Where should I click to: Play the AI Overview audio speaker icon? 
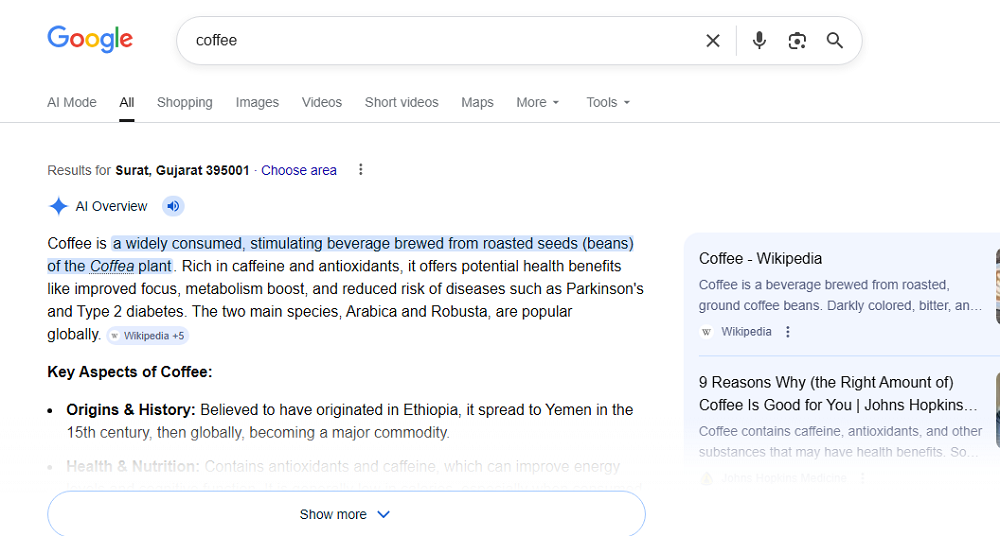coord(173,206)
